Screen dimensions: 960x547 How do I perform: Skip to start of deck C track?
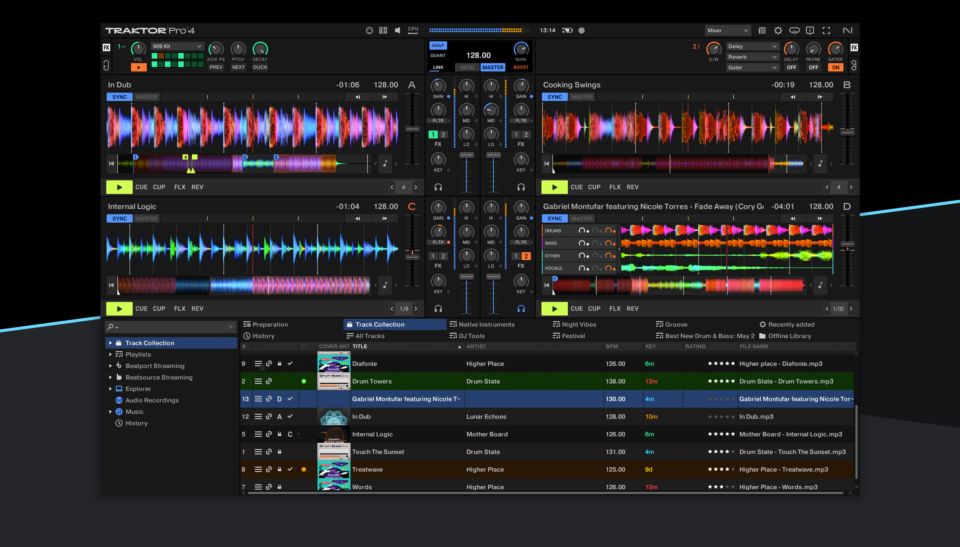113,285
